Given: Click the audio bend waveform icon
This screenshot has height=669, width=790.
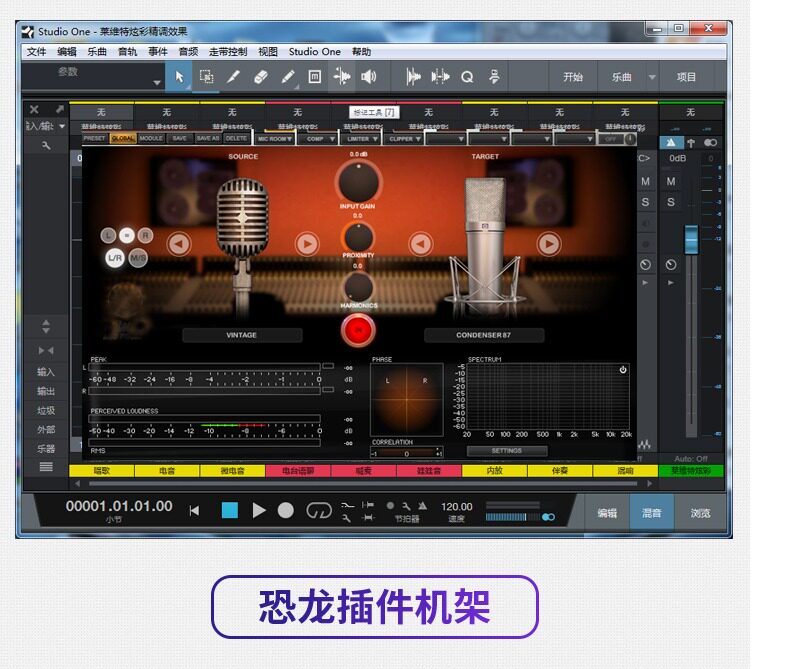Looking at the screenshot, I should click(413, 77).
